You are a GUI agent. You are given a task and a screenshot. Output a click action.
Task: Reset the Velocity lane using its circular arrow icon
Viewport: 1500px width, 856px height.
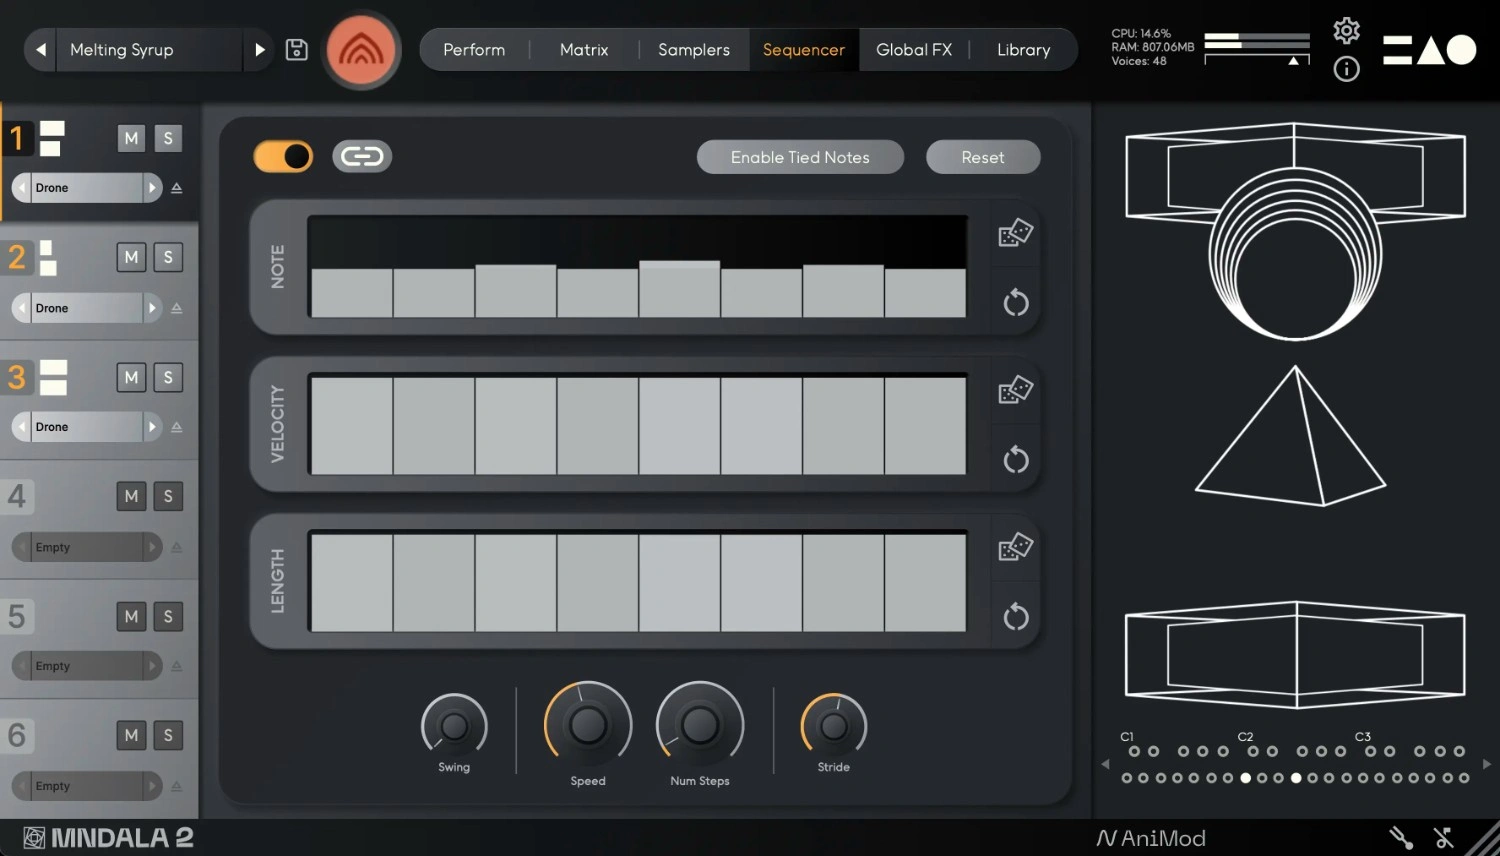point(1015,459)
